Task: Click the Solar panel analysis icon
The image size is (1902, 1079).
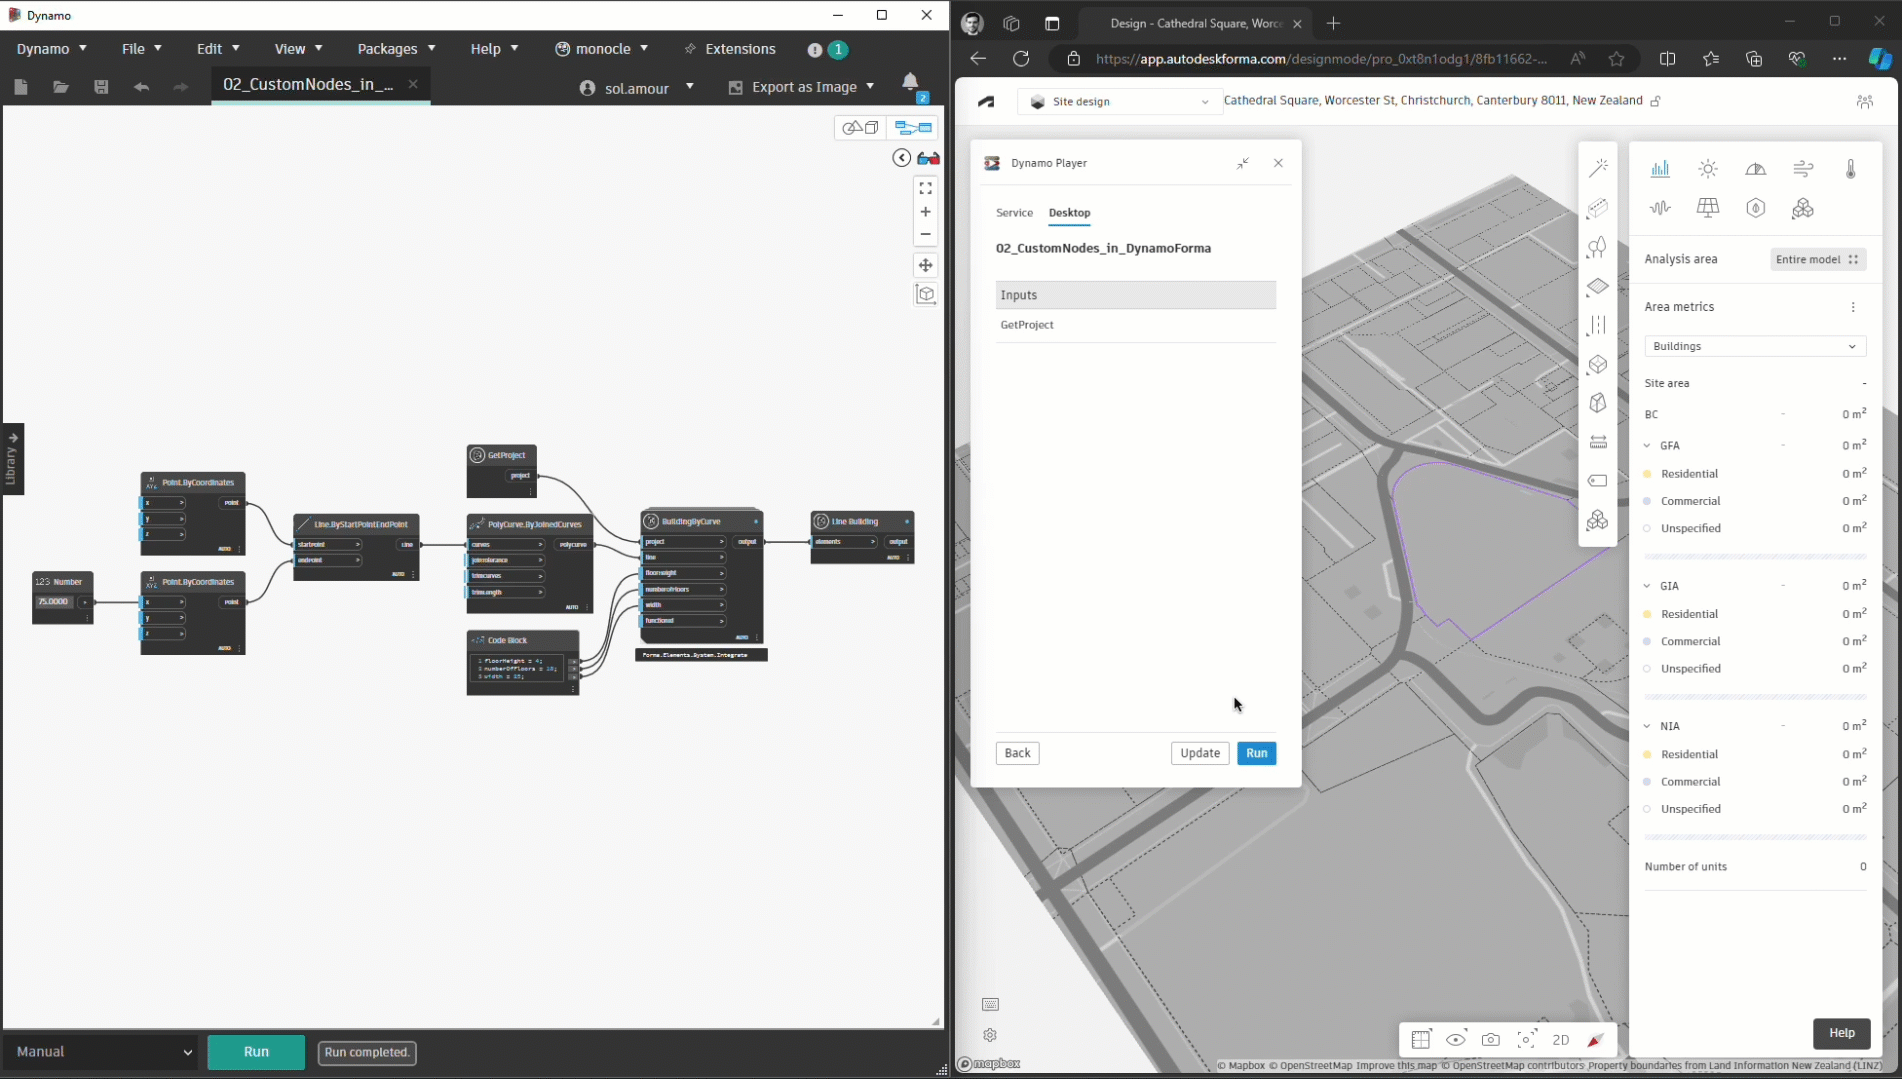Action: point(1708,208)
